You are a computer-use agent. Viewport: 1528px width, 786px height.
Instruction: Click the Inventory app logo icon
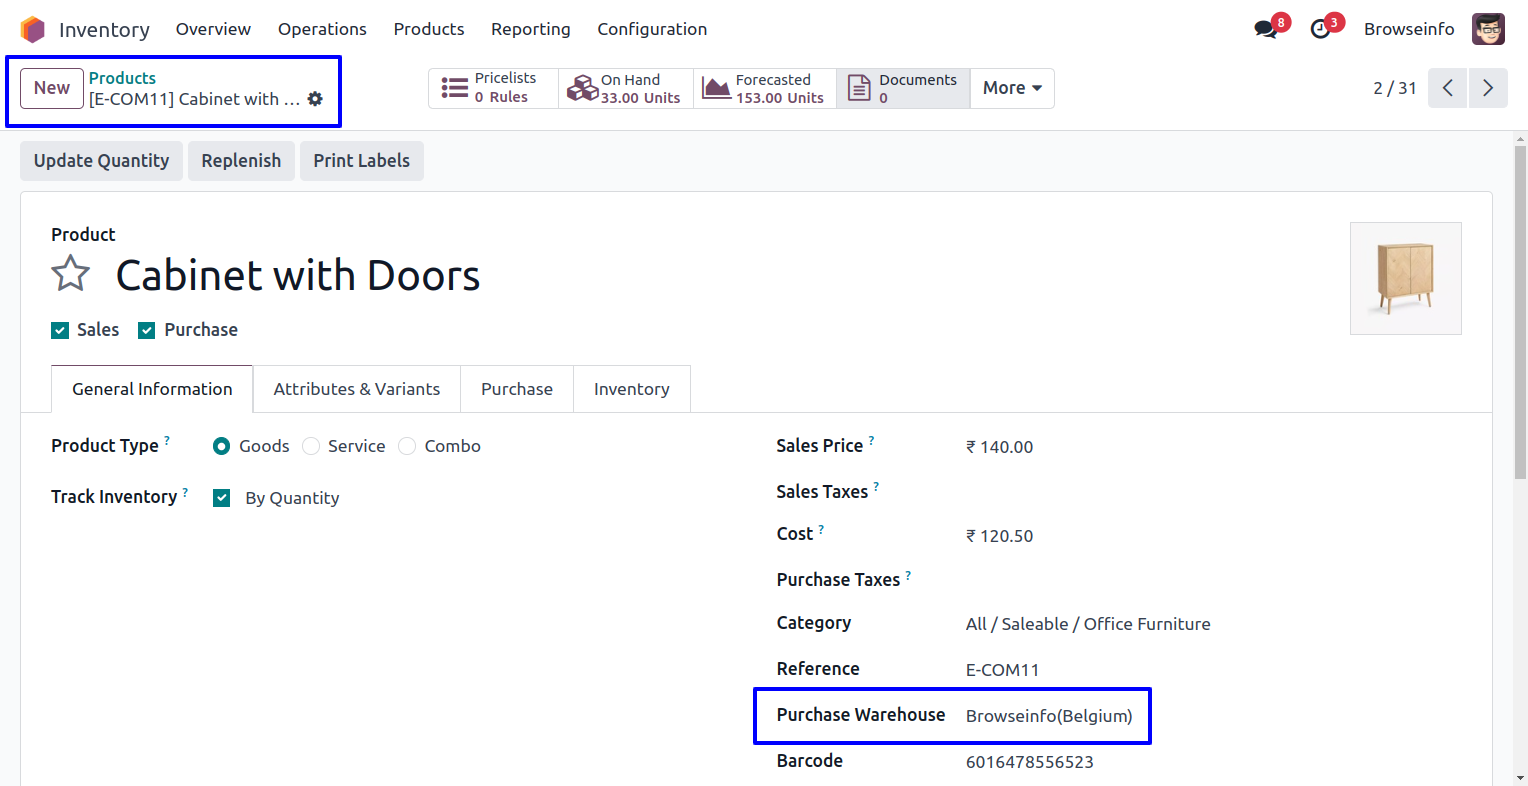point(33,30)
